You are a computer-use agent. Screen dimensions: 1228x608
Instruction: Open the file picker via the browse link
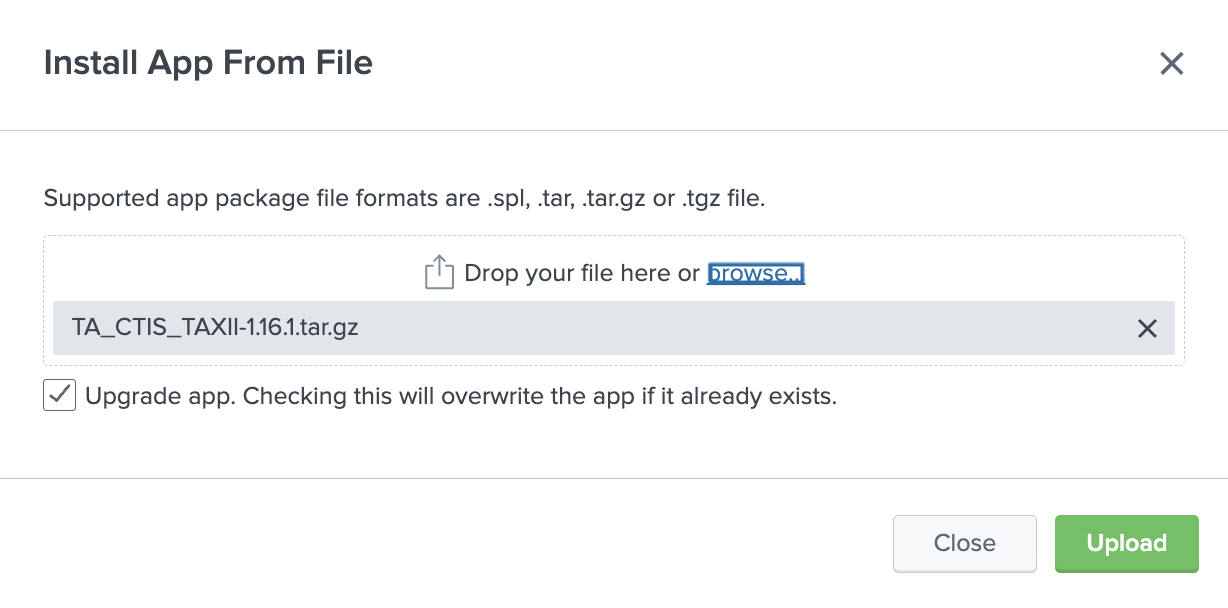tap(755, 273)
